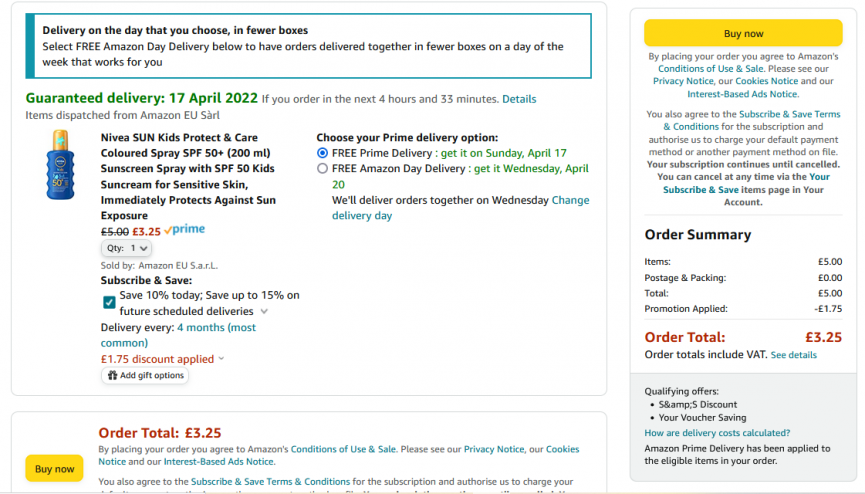Click the gift icon in Add gift options

tap(113, 375)
